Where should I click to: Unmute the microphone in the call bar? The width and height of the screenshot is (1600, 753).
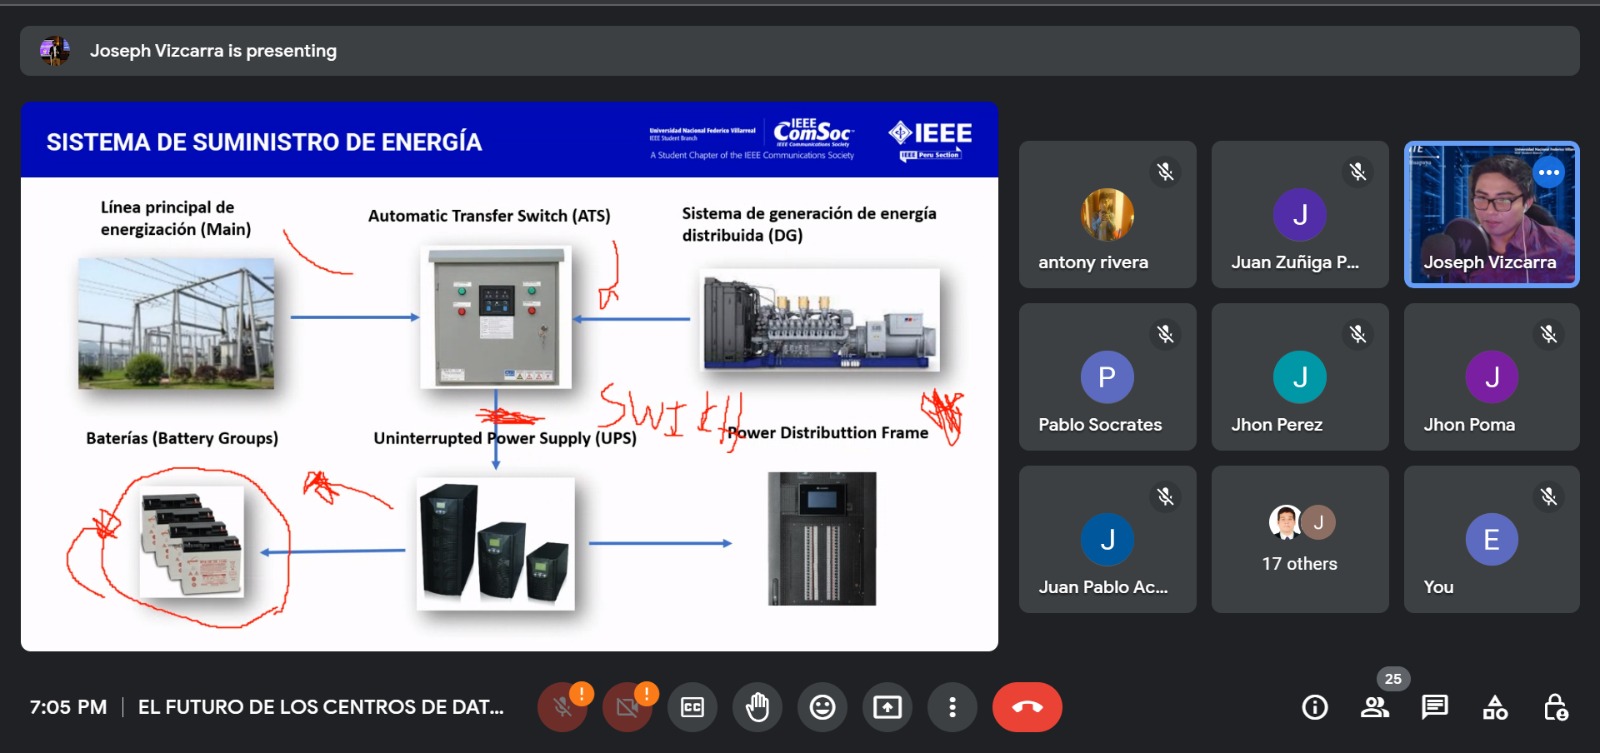point(563,708)
